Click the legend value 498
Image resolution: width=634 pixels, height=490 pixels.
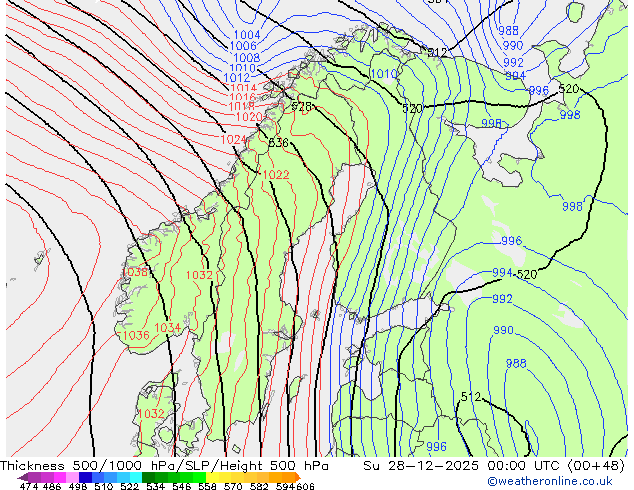tap(78, 486)
